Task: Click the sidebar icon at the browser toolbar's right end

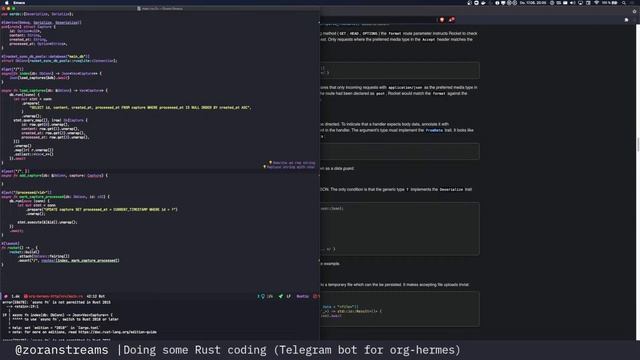Action: pyautogui.click(x=627, y=20)
